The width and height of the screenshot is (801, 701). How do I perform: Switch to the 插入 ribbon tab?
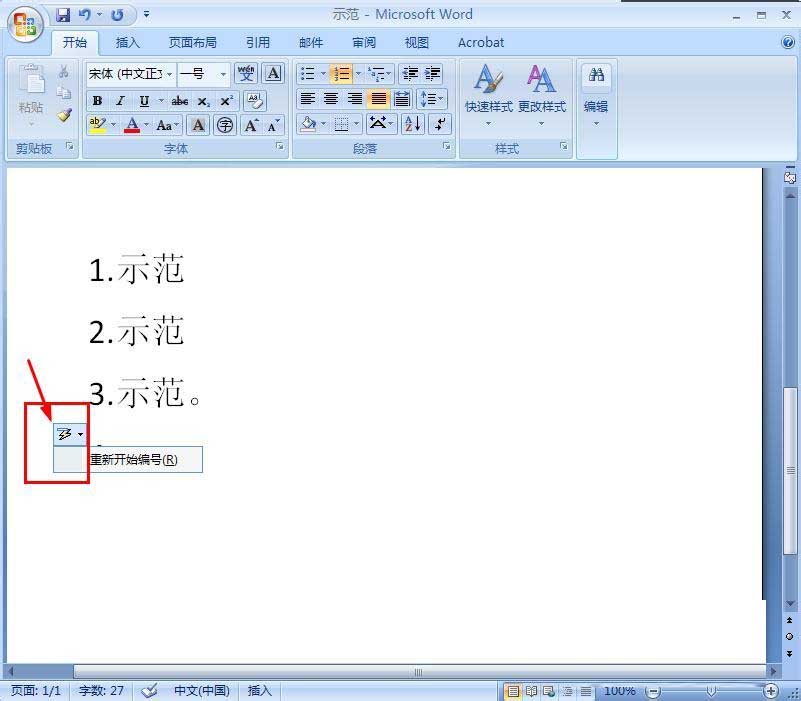tap(128, 43)
